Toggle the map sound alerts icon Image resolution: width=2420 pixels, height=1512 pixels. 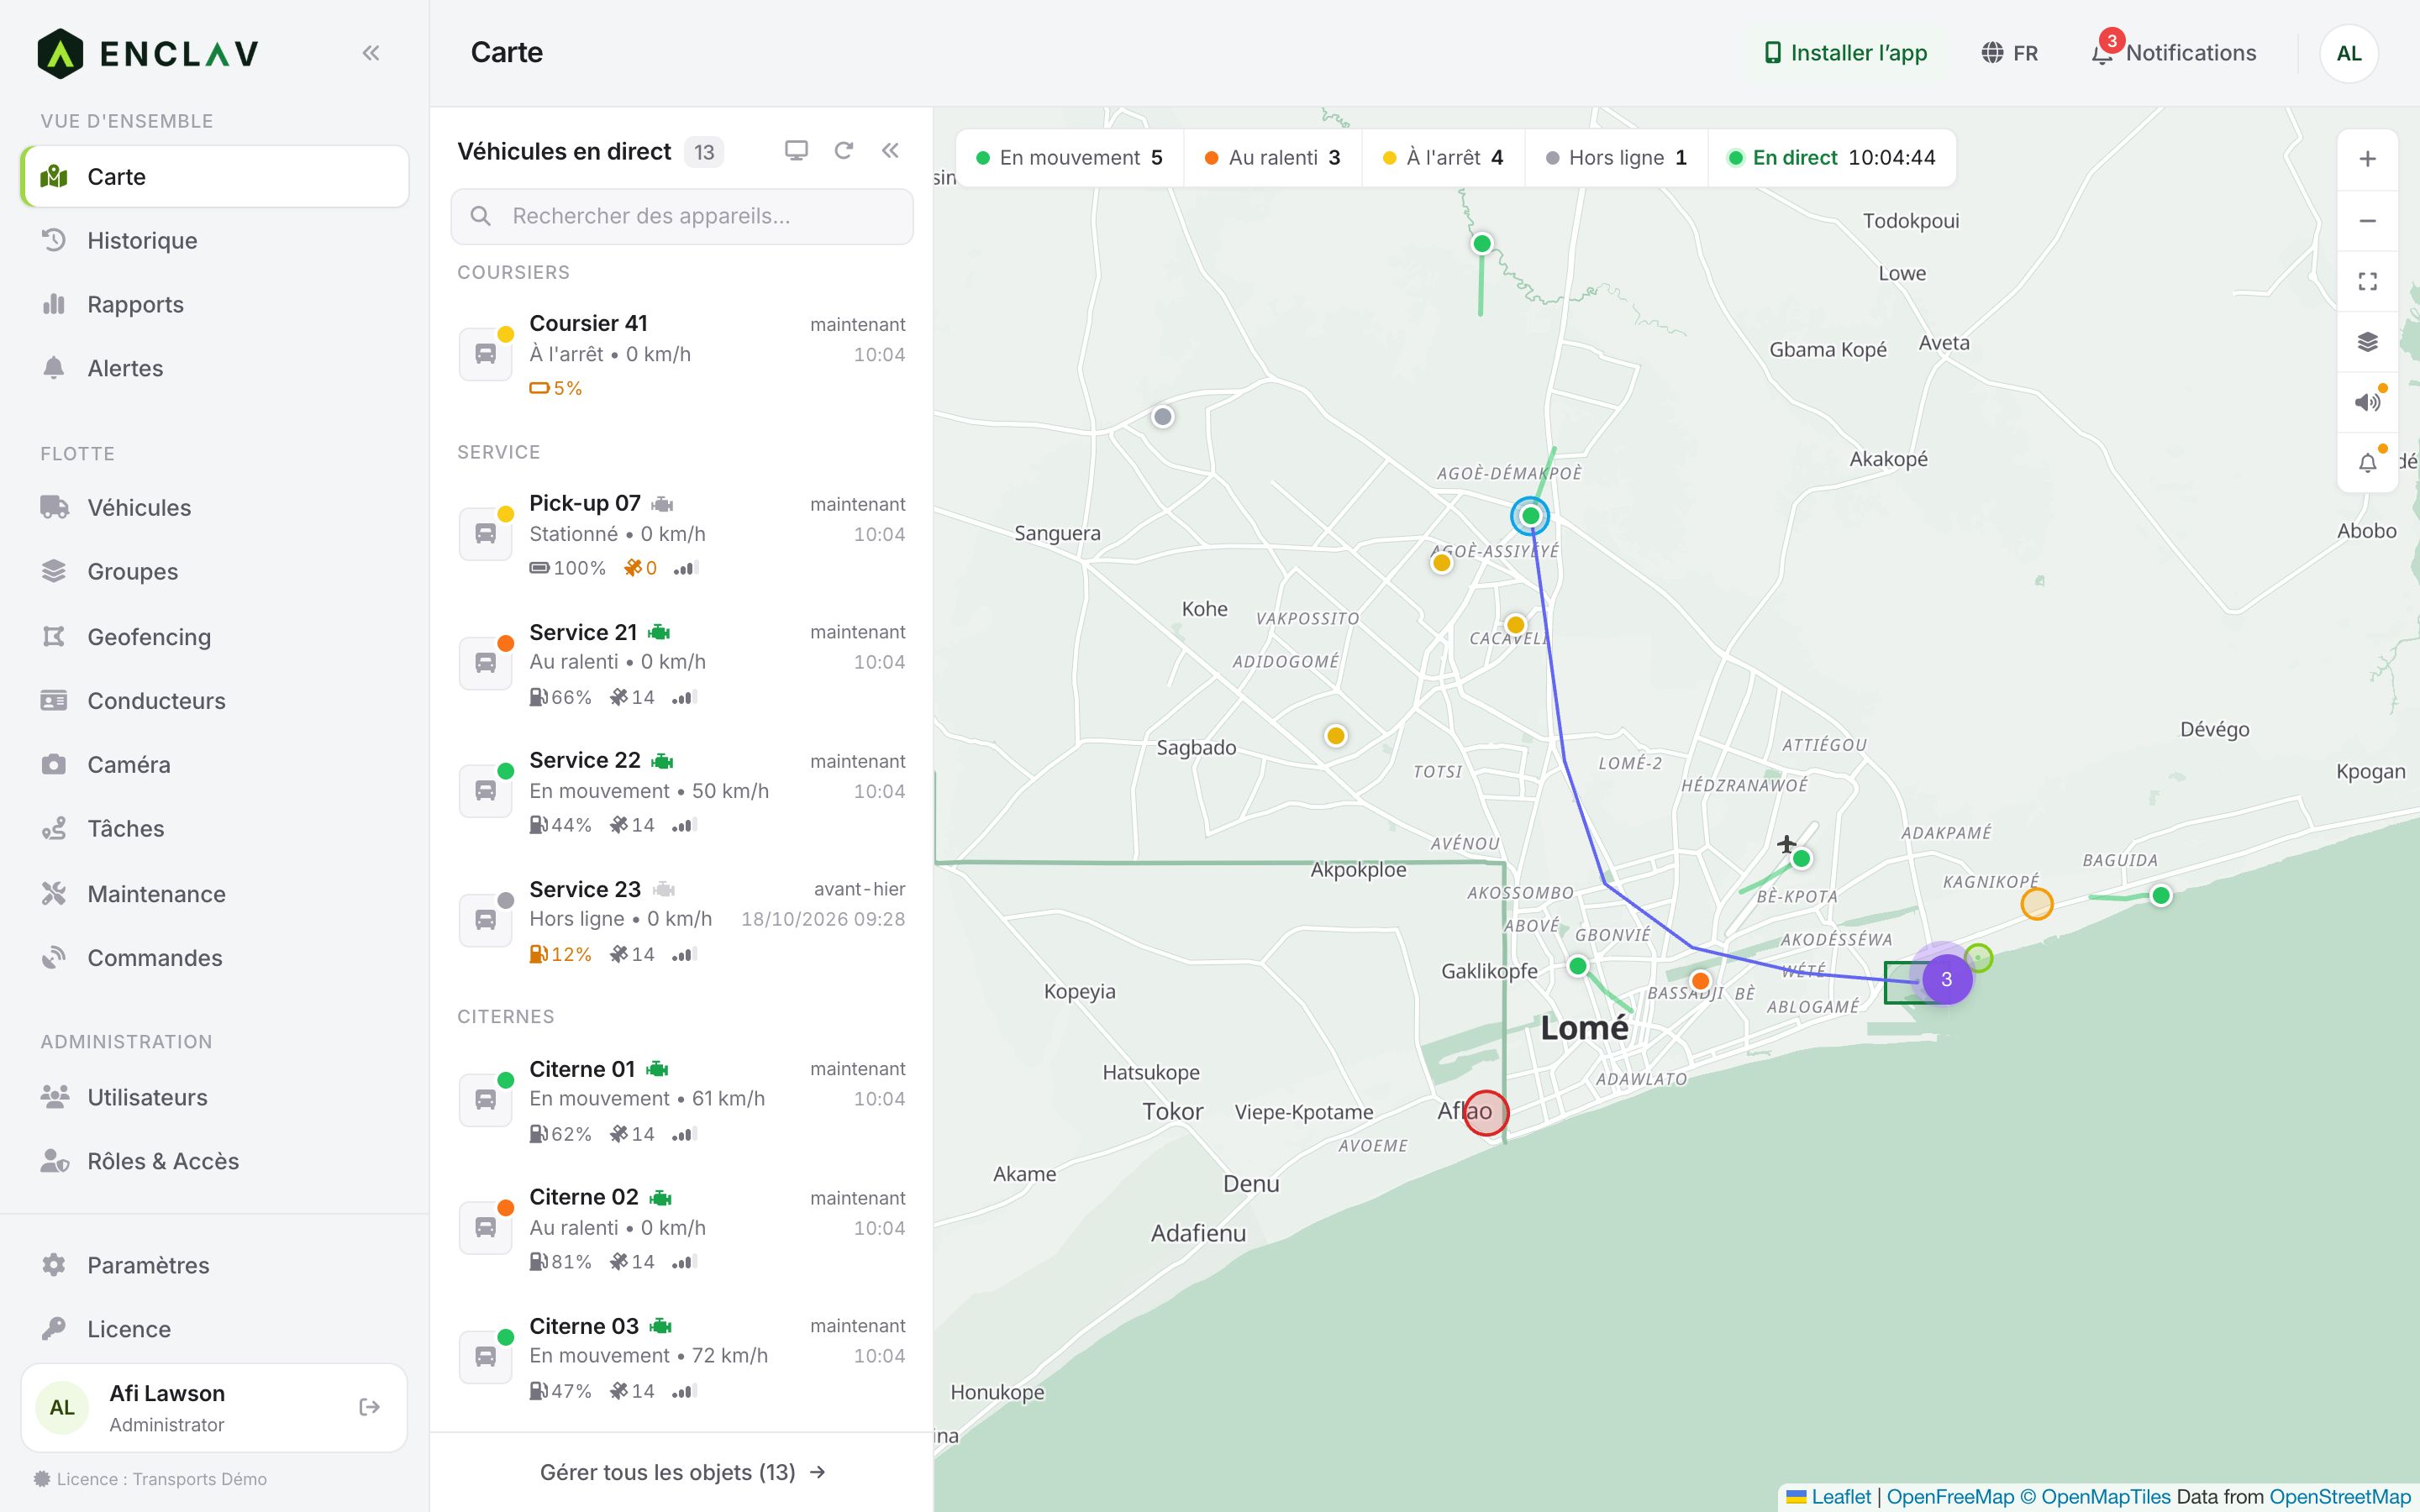2367,402
